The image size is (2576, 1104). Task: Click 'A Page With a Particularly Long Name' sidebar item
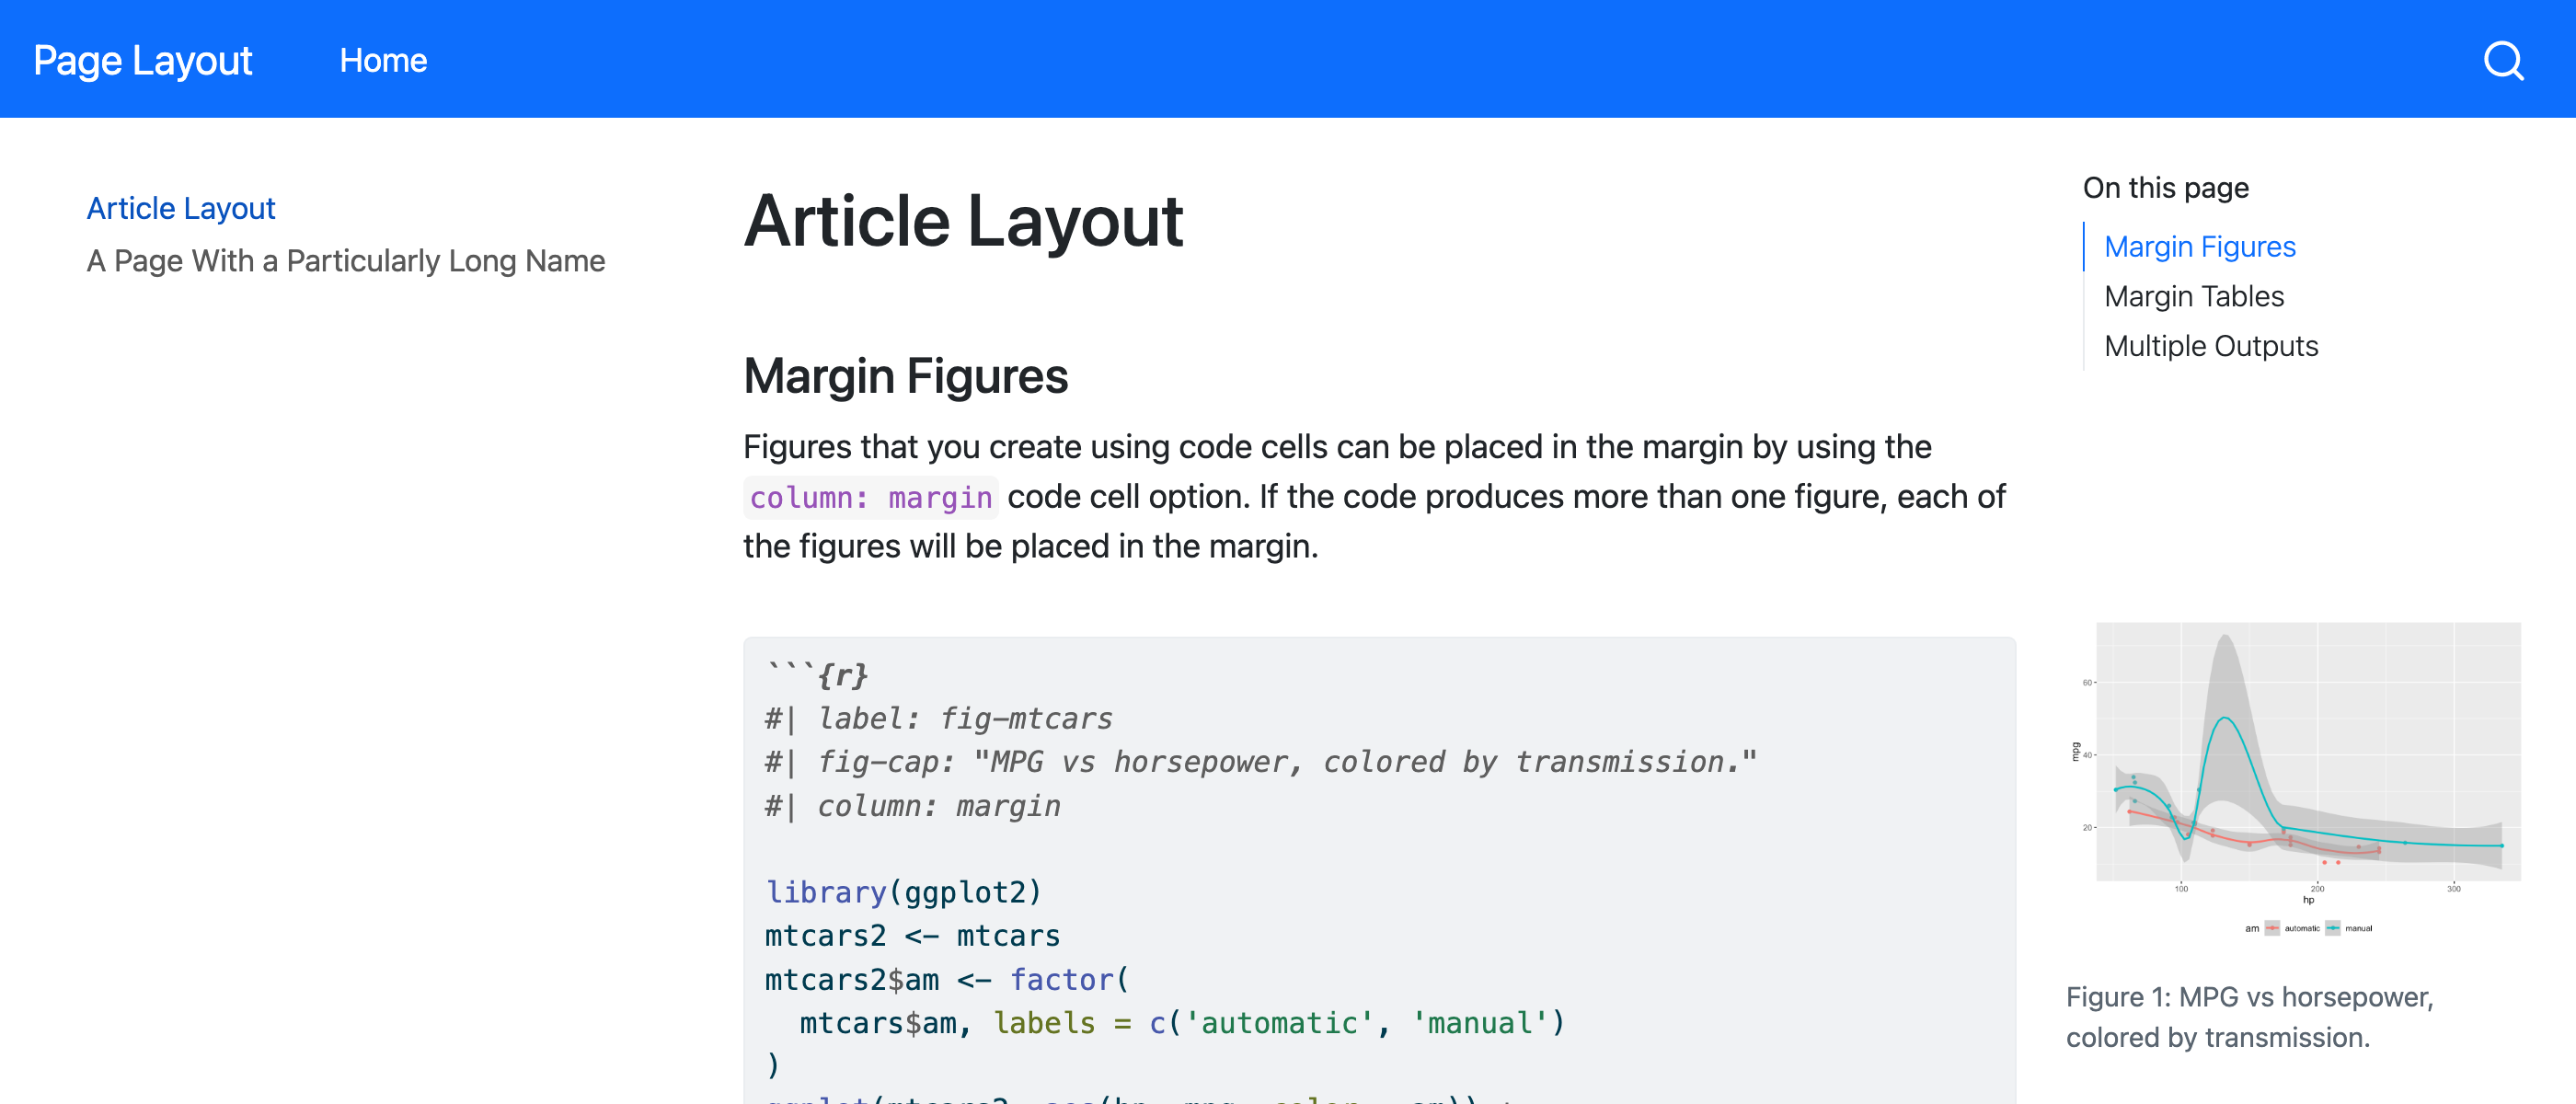pos(345,258)
